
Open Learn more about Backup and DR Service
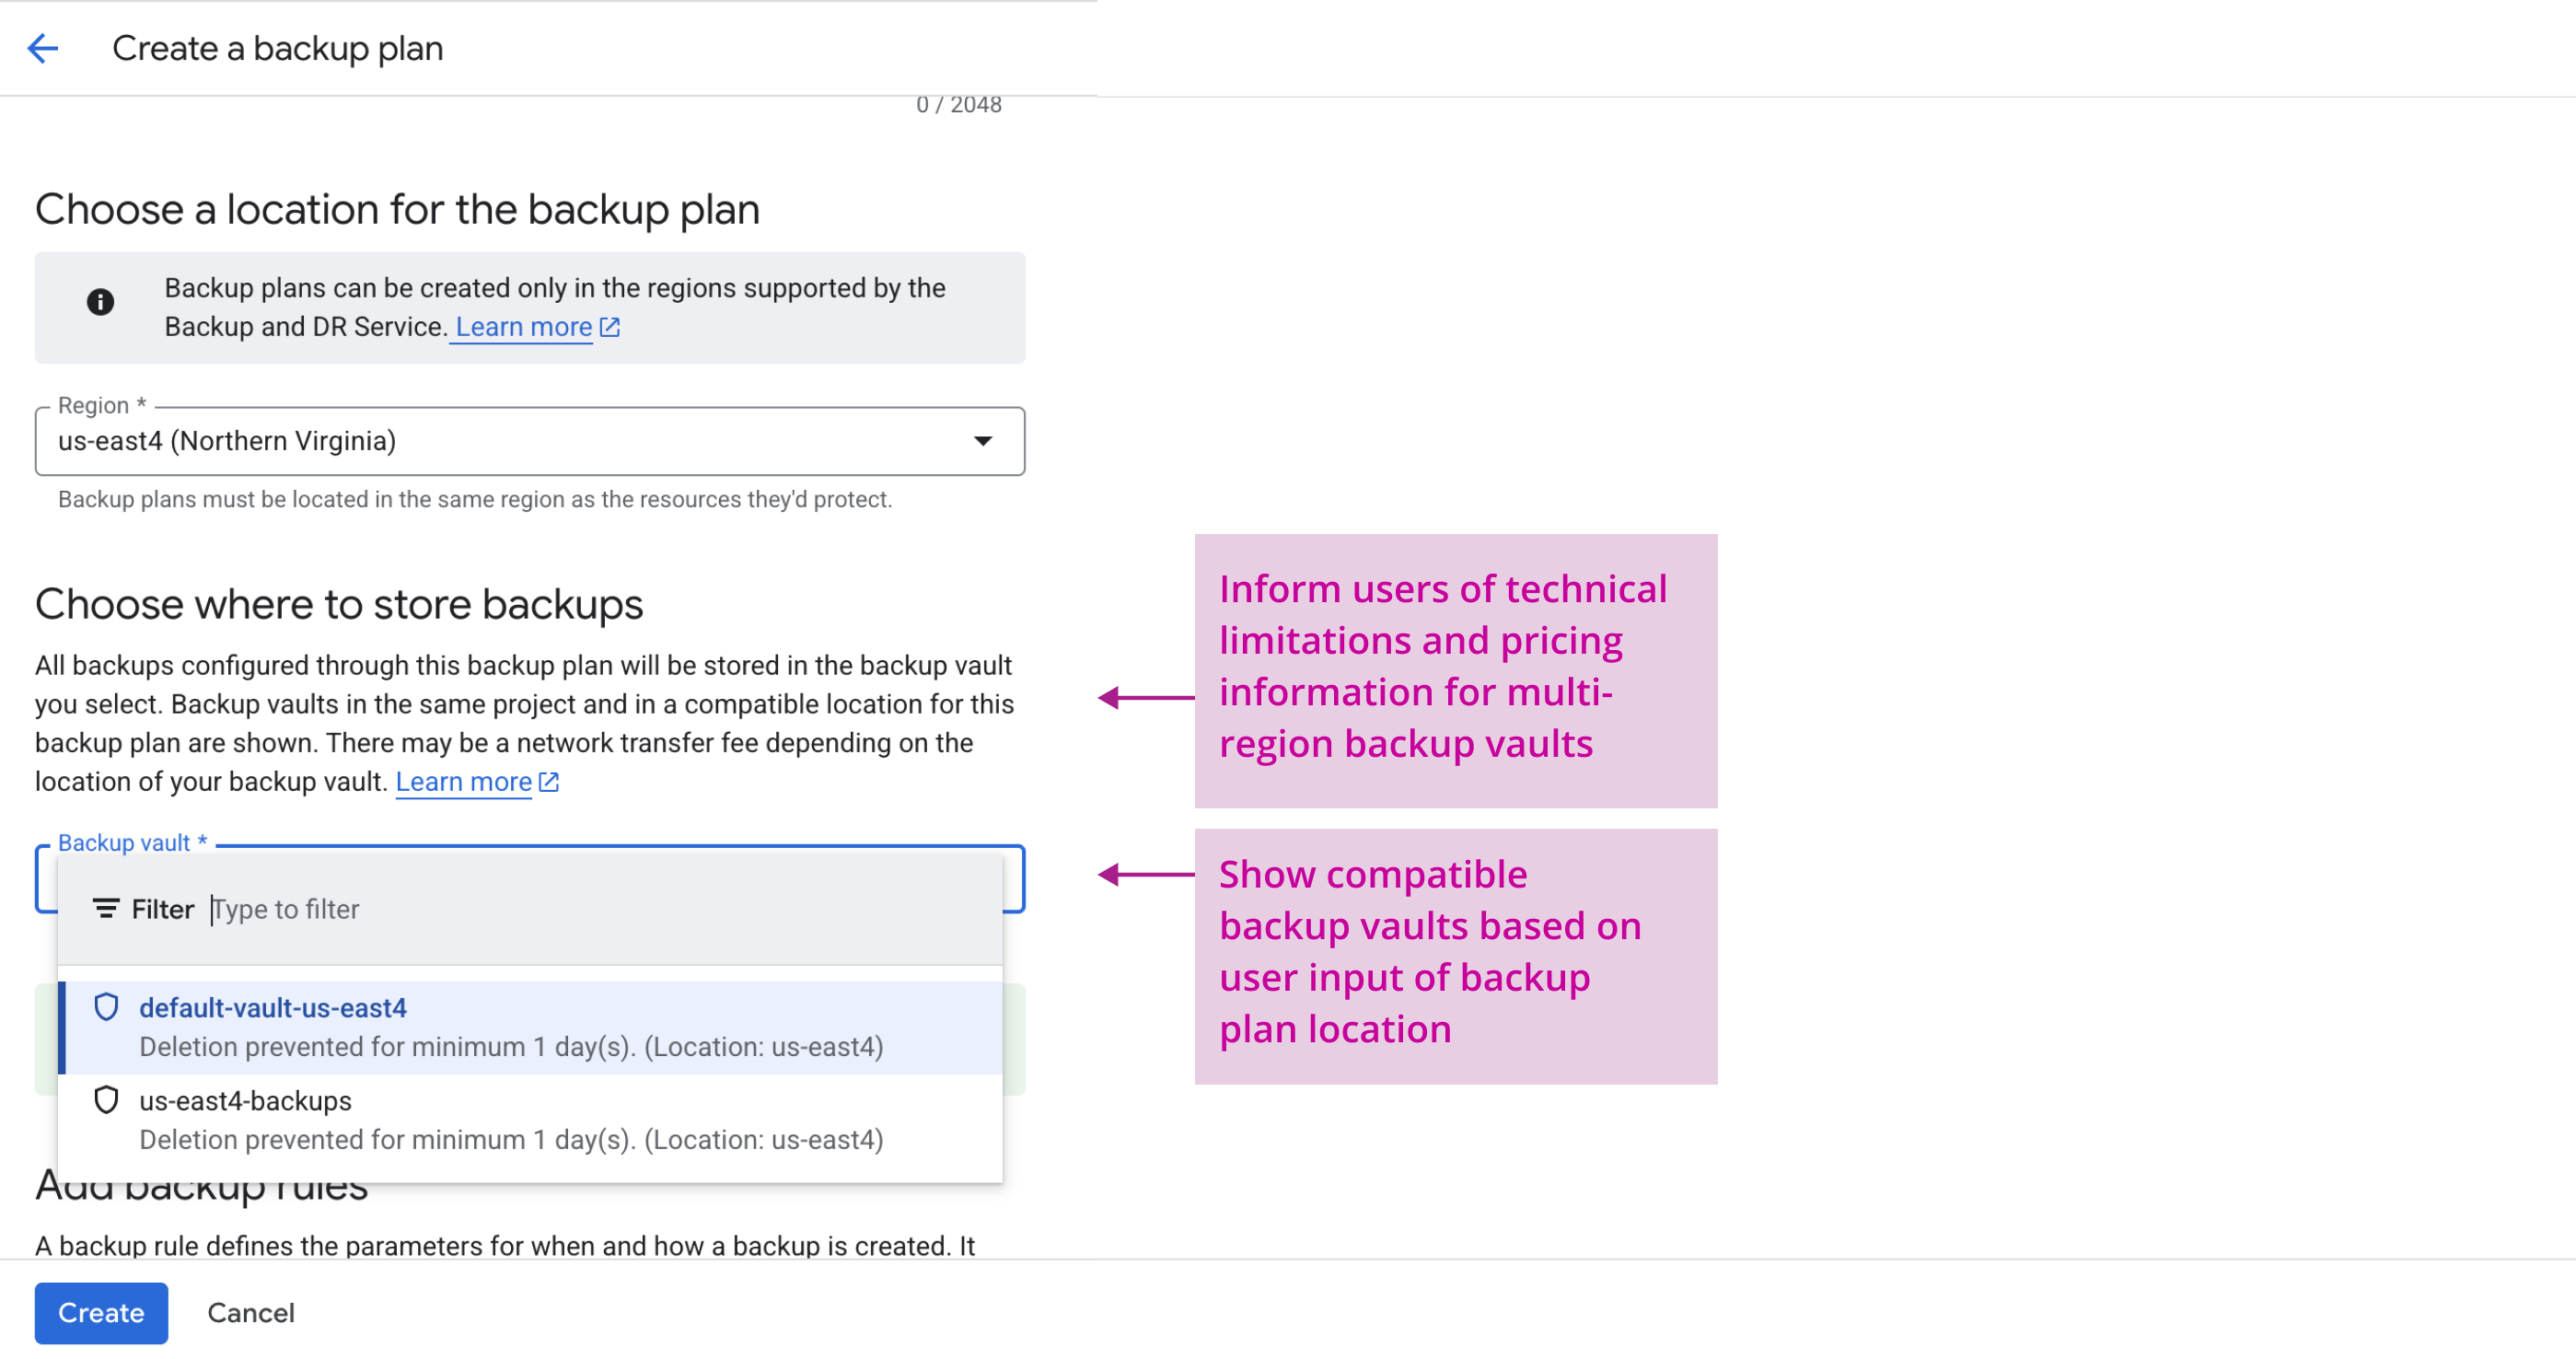coord(521,327)
